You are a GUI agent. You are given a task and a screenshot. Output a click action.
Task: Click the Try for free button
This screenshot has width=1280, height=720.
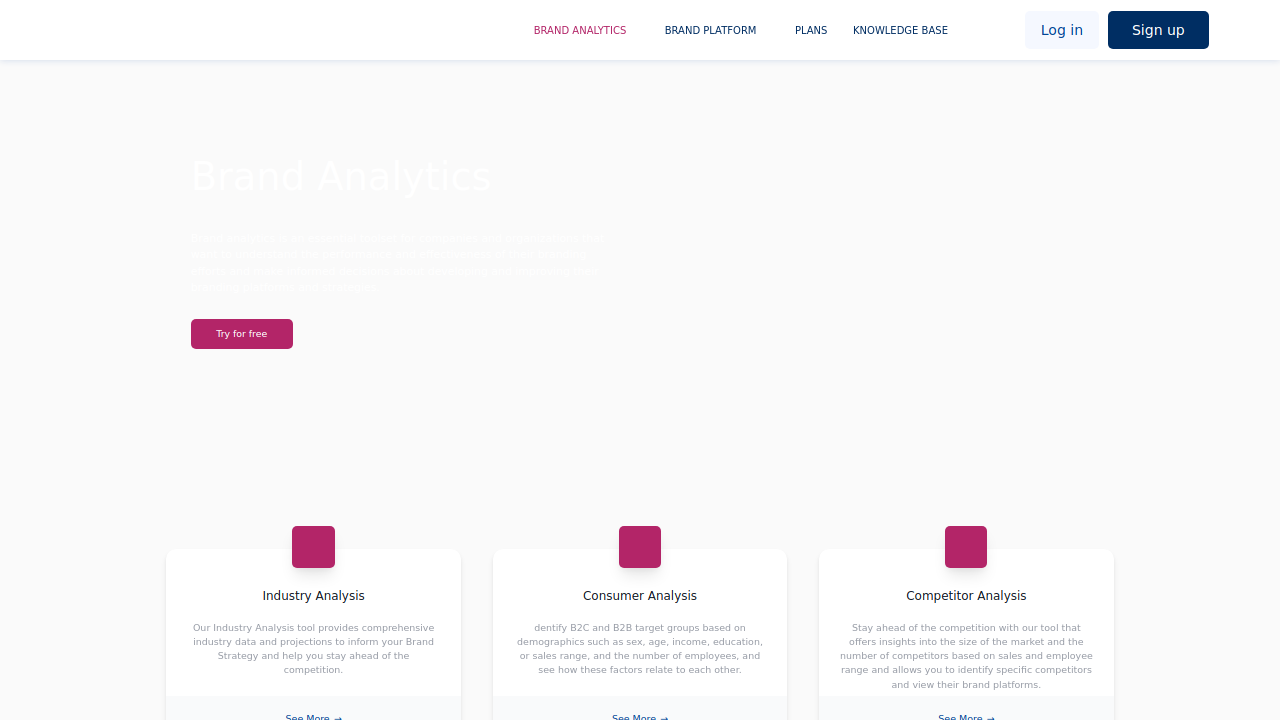pos(242,334)
